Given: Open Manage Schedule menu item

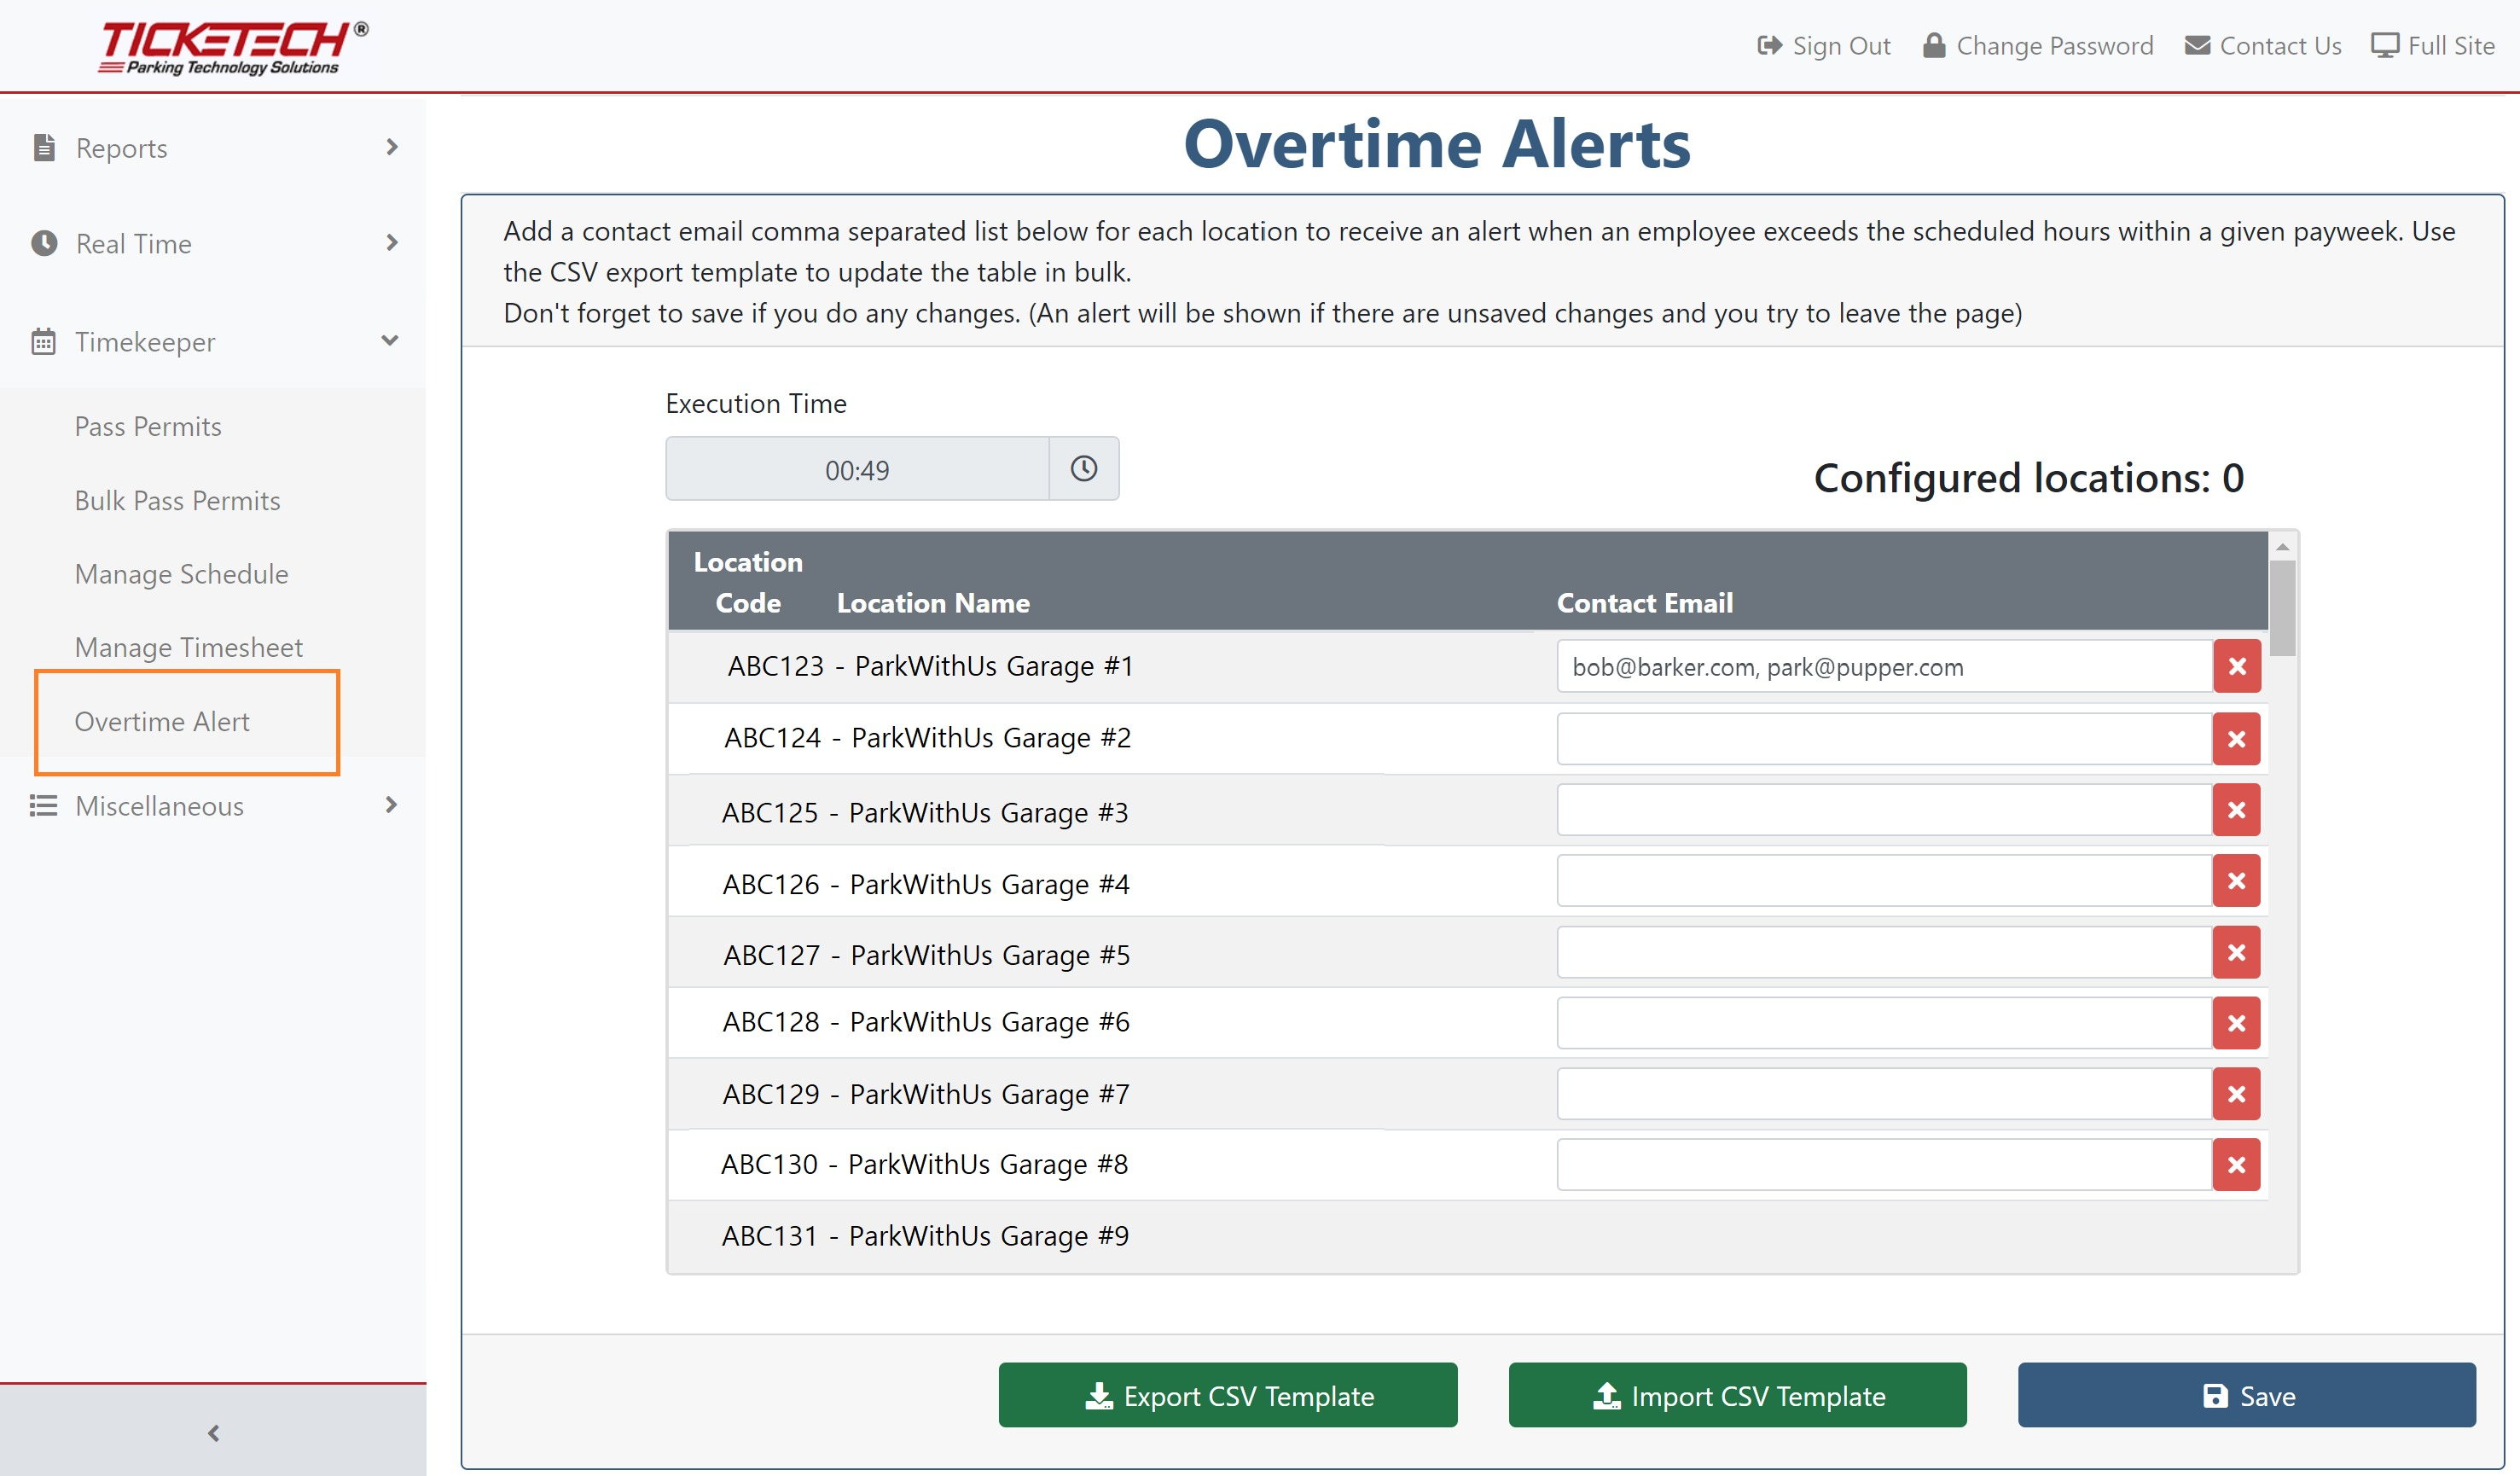Looking at the screenshot, I should [x=181, y=574].
